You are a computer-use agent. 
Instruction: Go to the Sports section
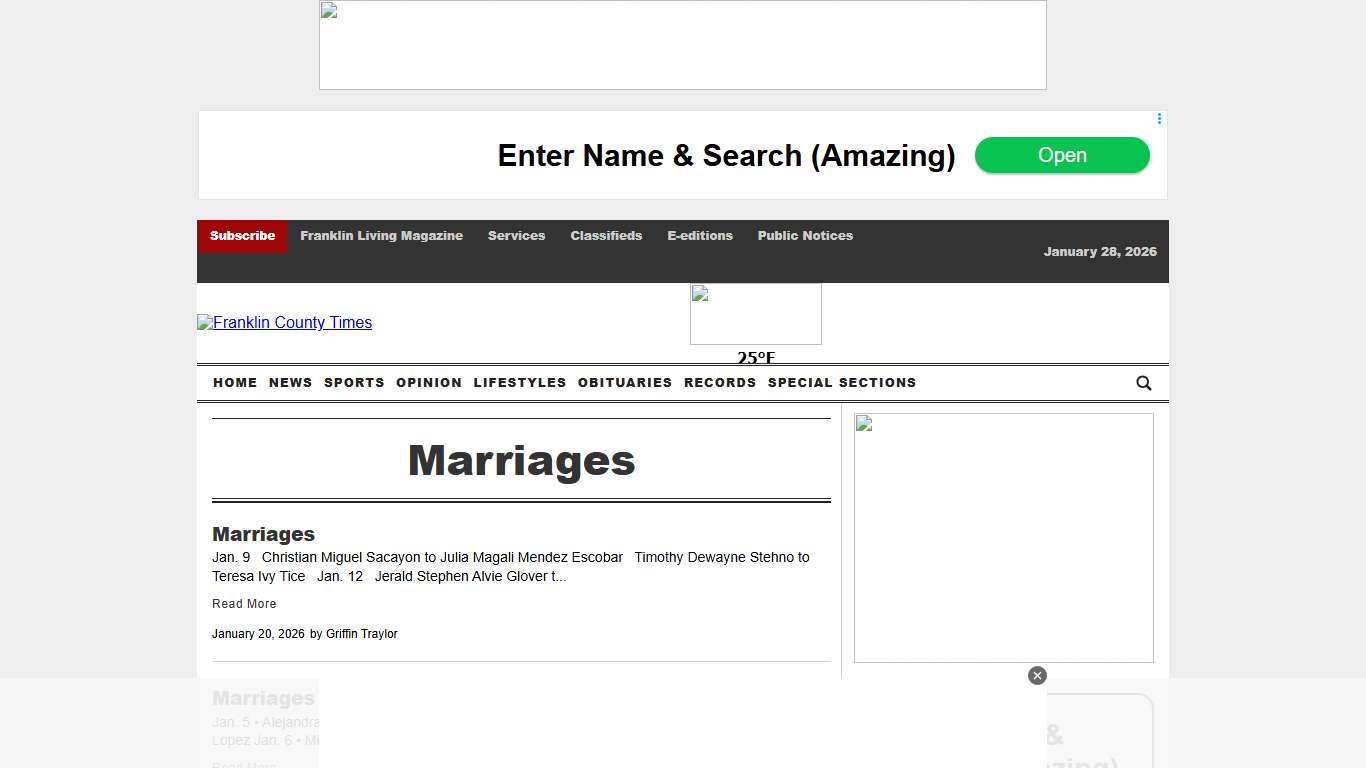[x=354, y=383]
